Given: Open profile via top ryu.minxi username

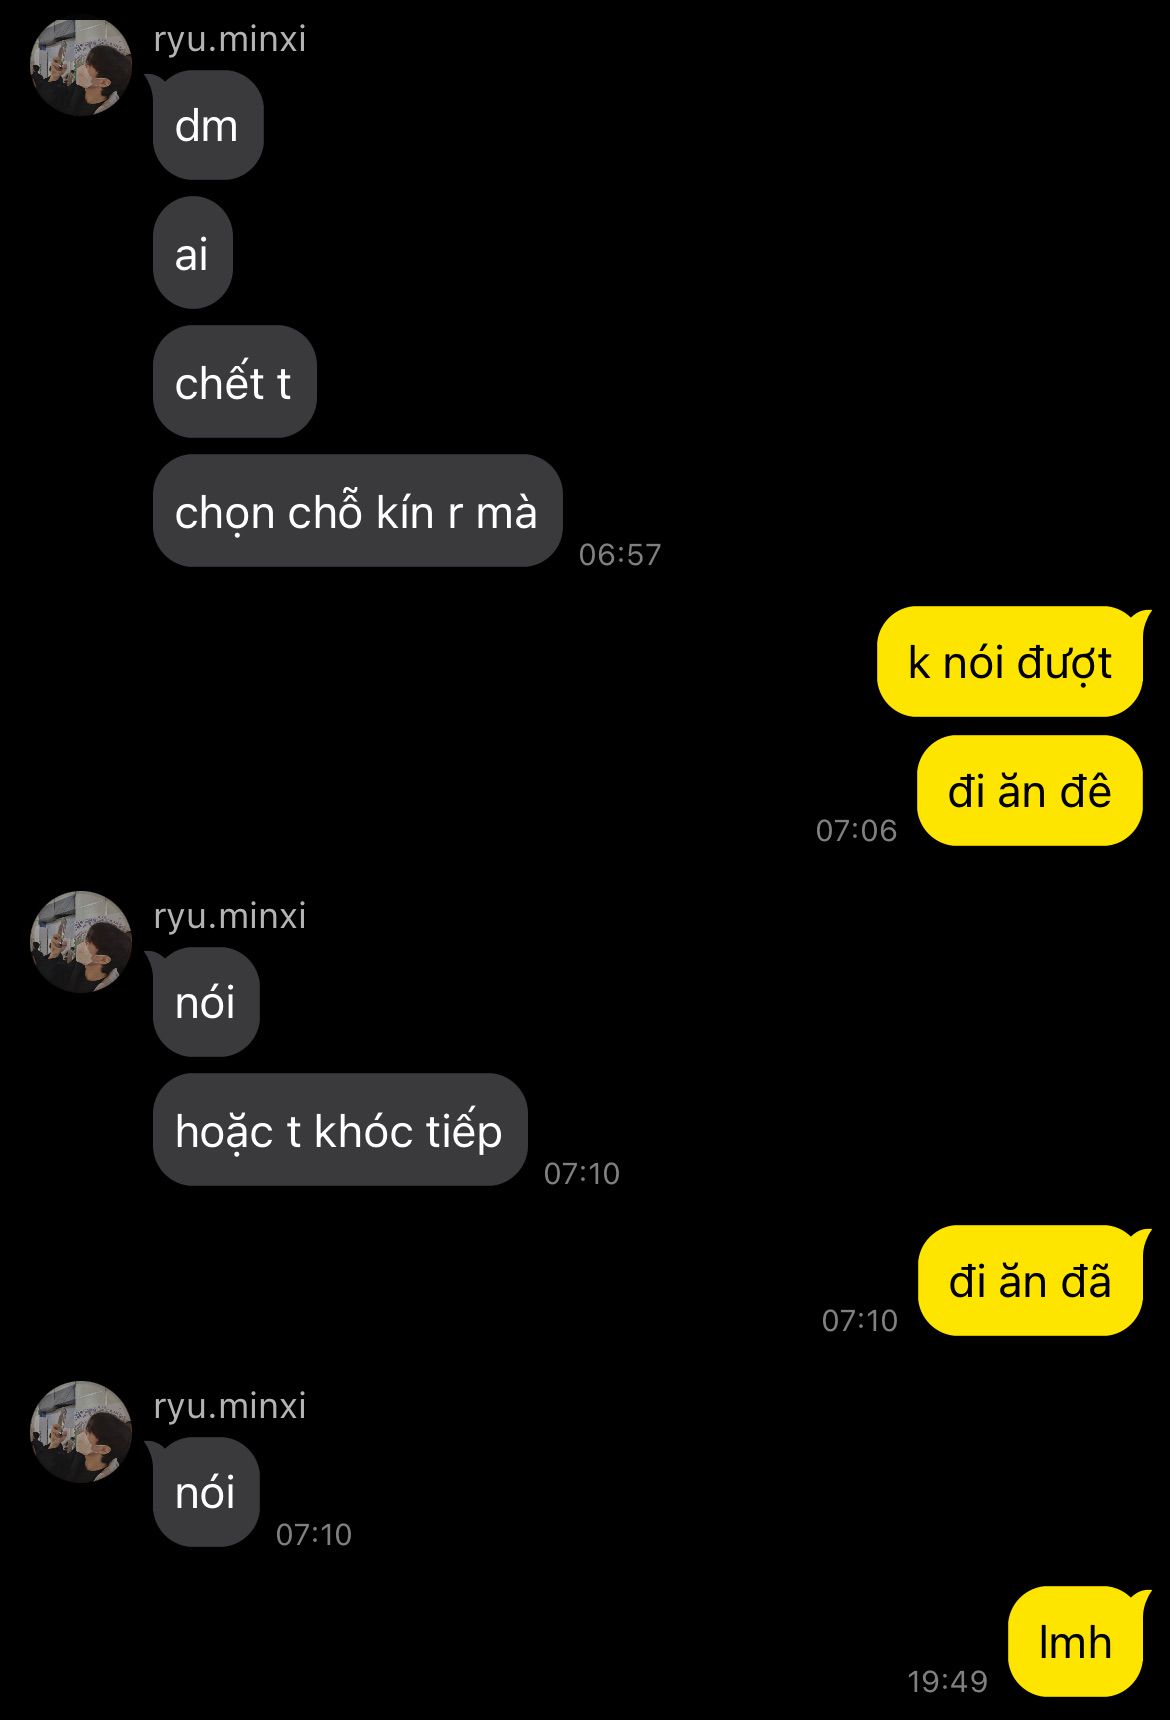Looking at the screenshot, I should 230,39.
